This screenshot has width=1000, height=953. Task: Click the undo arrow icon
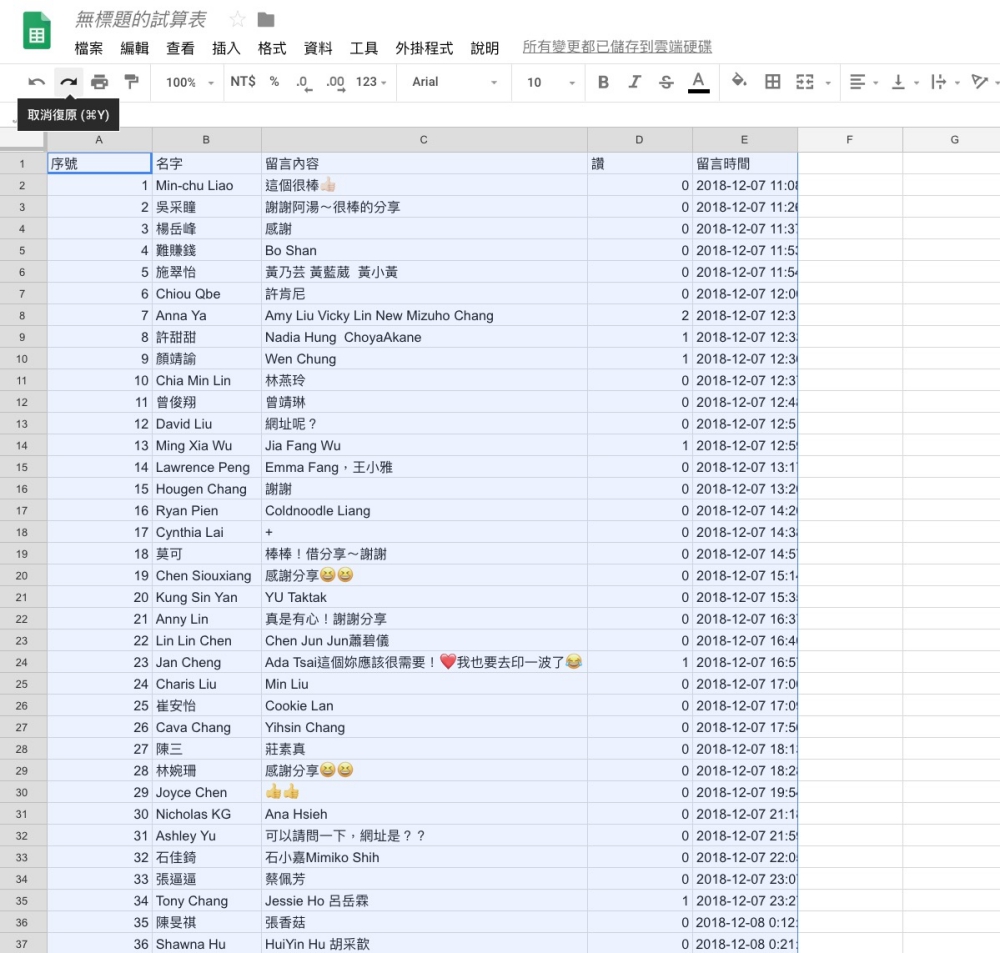(x=37, y=82)
